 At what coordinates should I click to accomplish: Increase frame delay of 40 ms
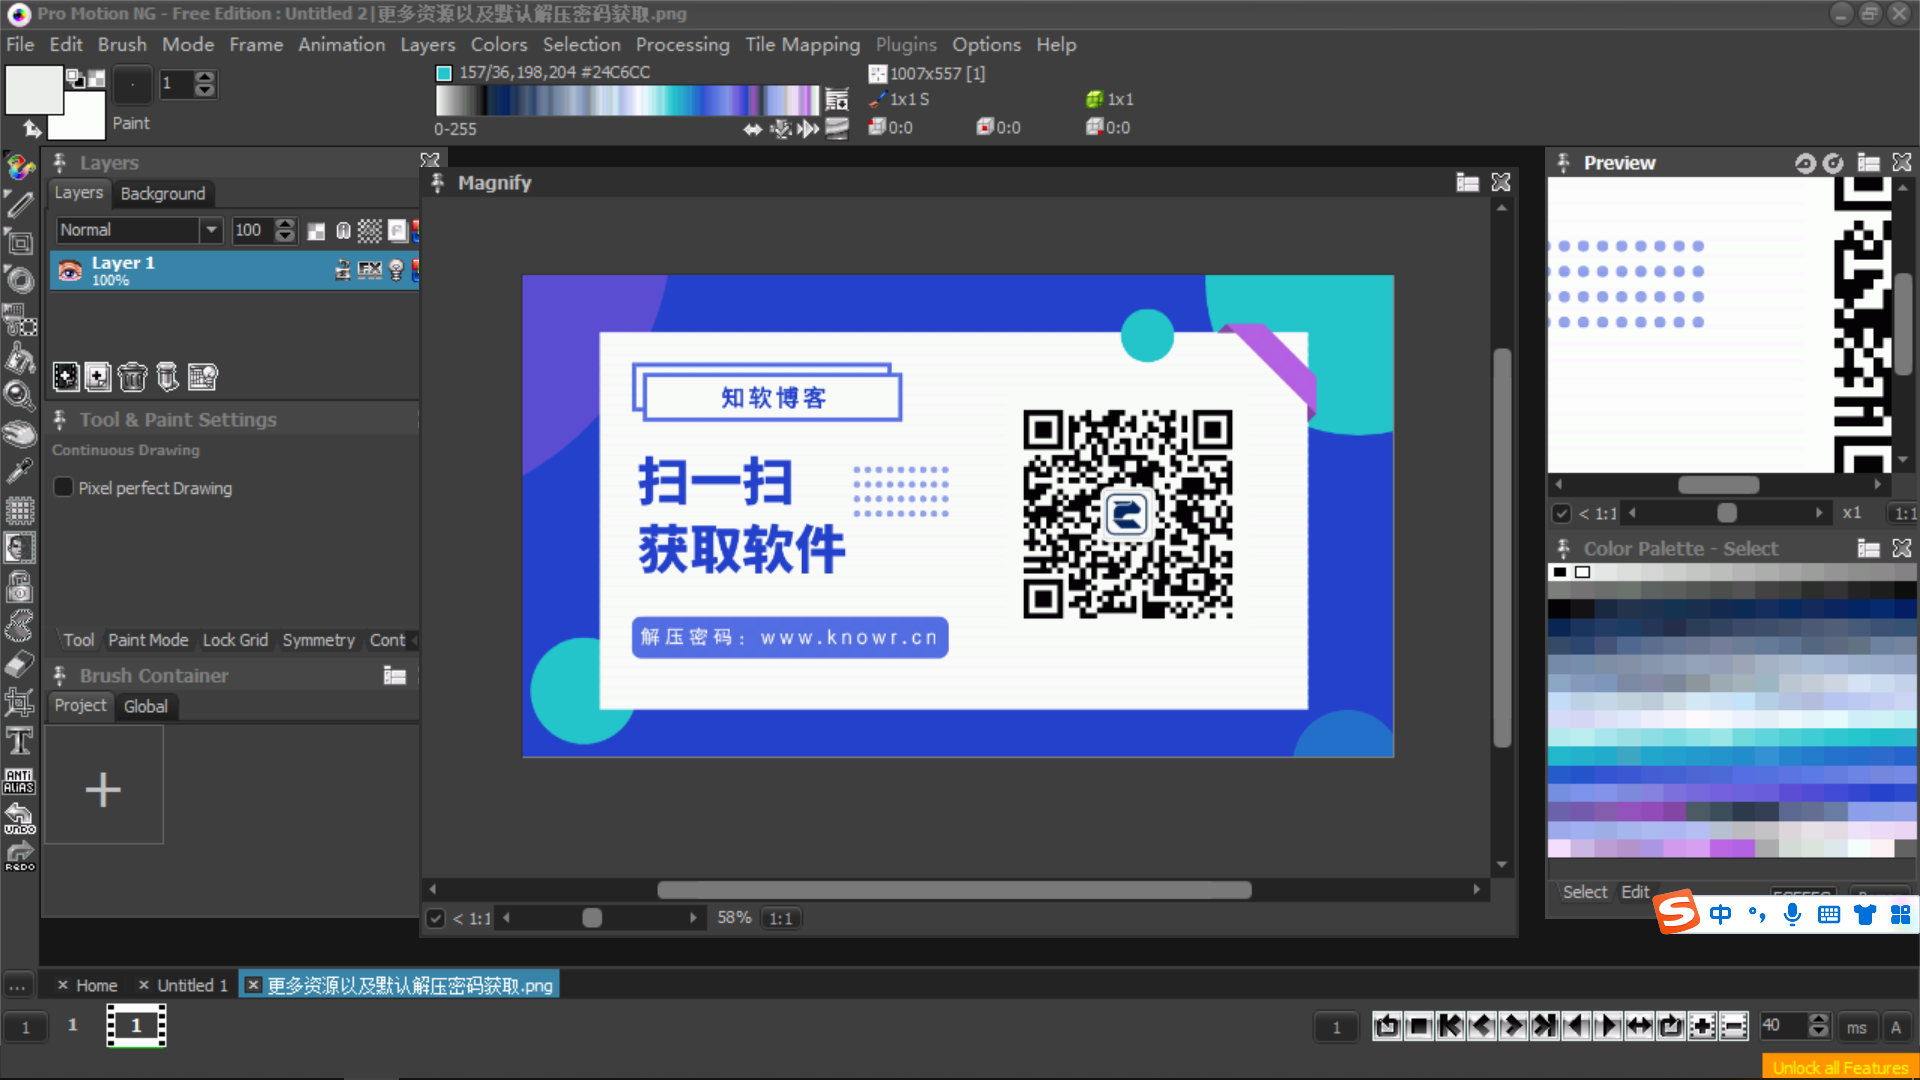[1819, 1019]
